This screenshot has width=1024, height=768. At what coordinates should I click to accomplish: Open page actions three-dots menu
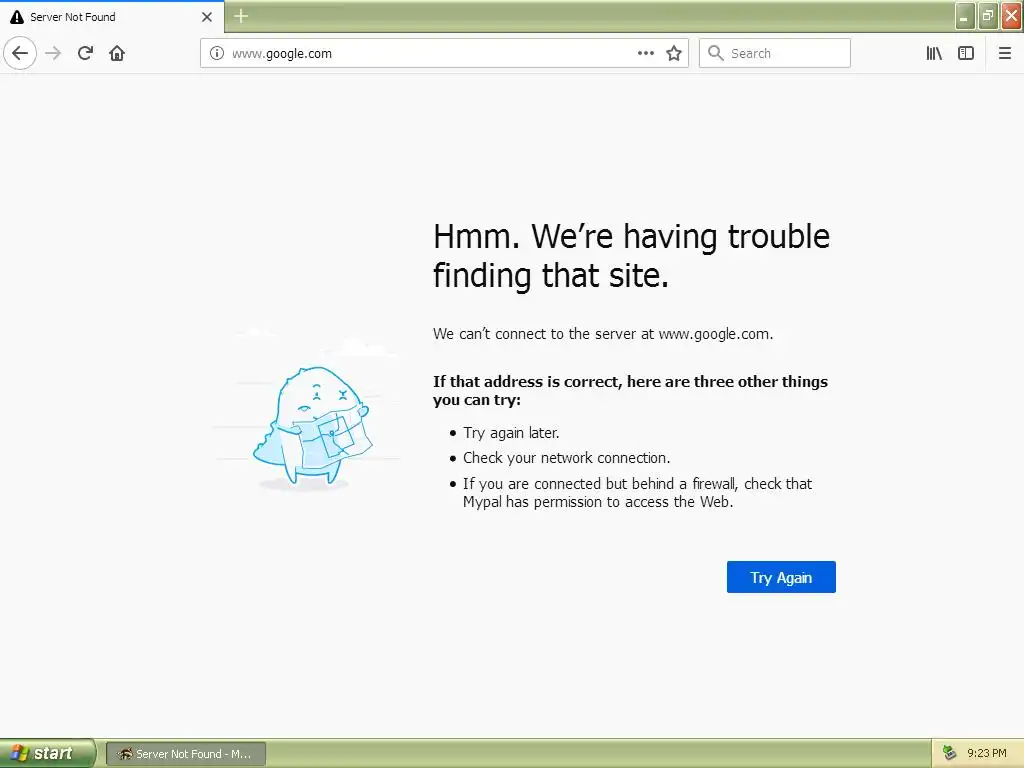645,53
